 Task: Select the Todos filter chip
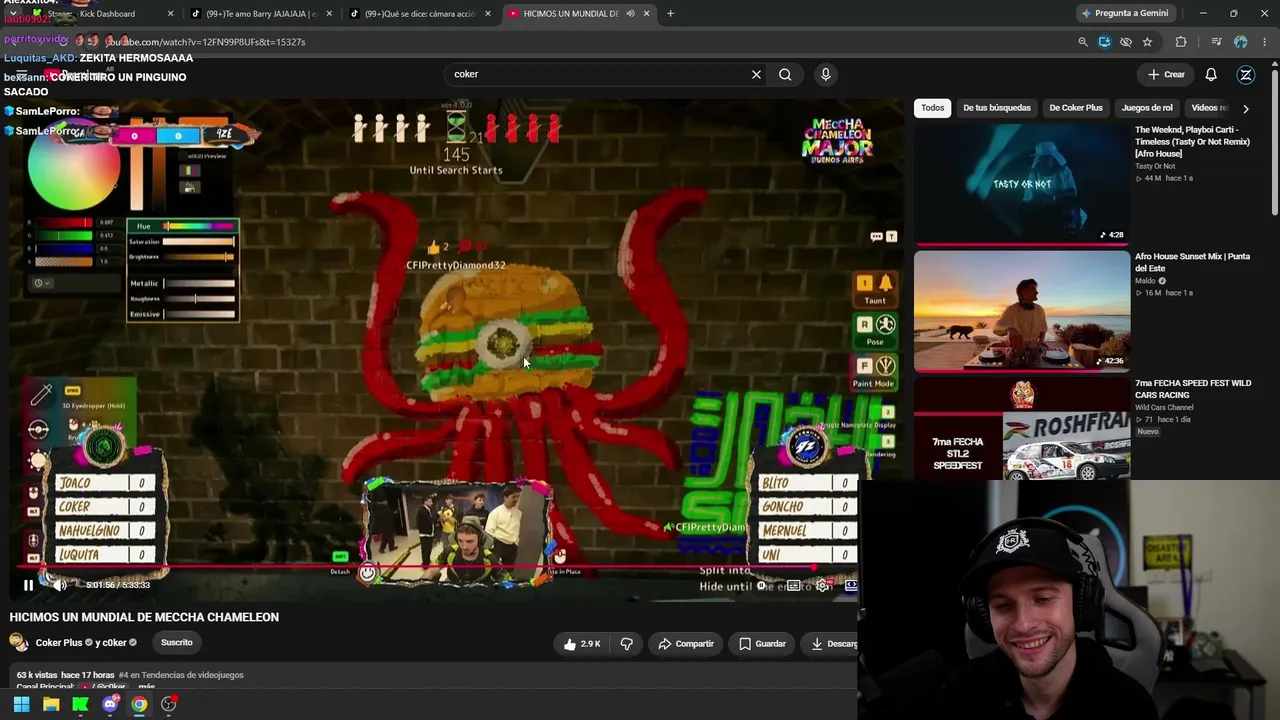(x=933, y=108)
